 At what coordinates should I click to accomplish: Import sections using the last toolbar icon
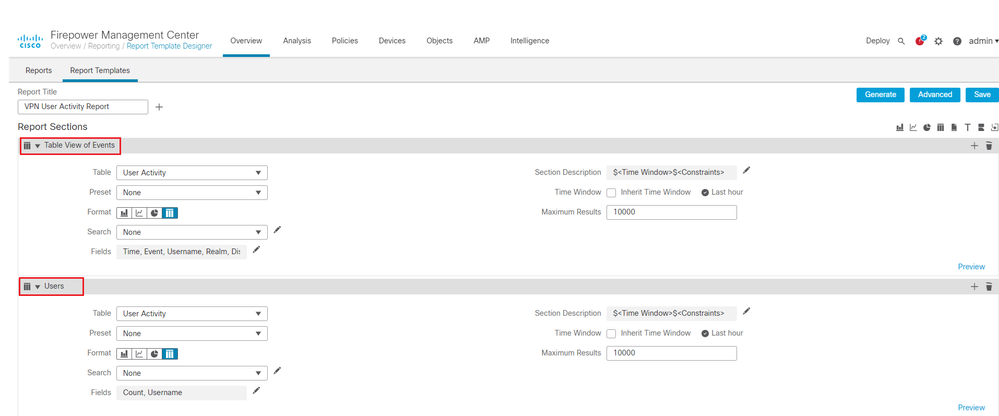pyautogui.click(x=995, y=127)
